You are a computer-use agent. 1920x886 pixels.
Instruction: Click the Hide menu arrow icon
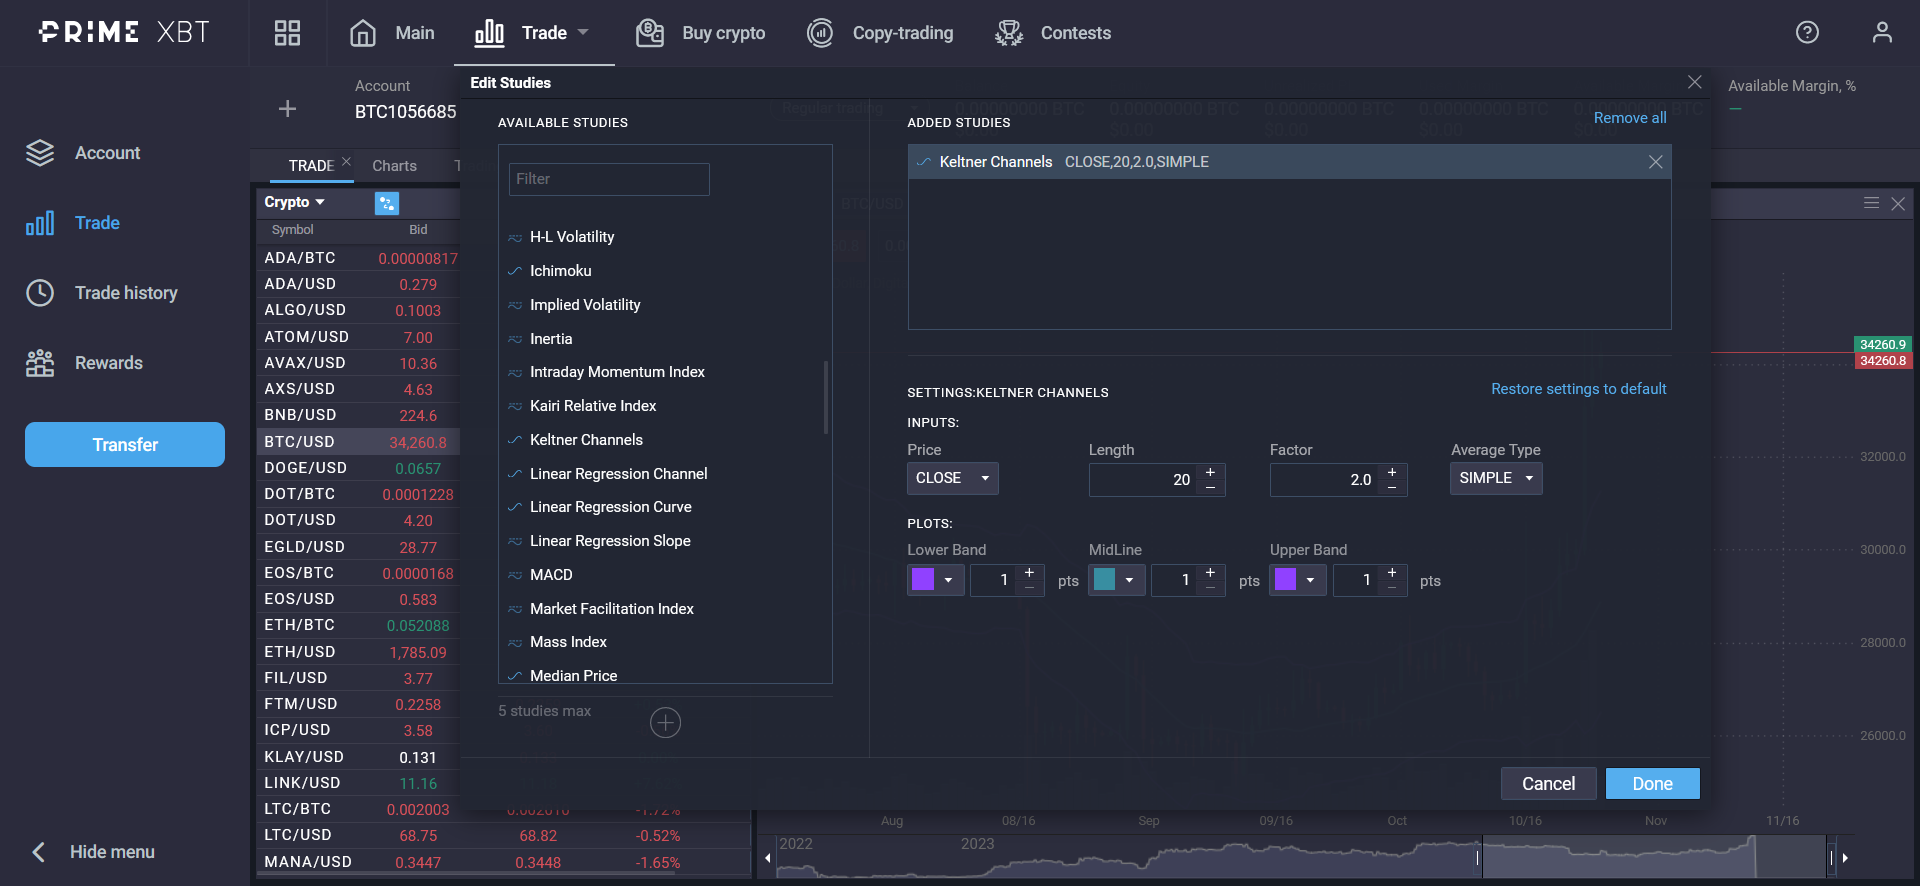pos(39,852)
